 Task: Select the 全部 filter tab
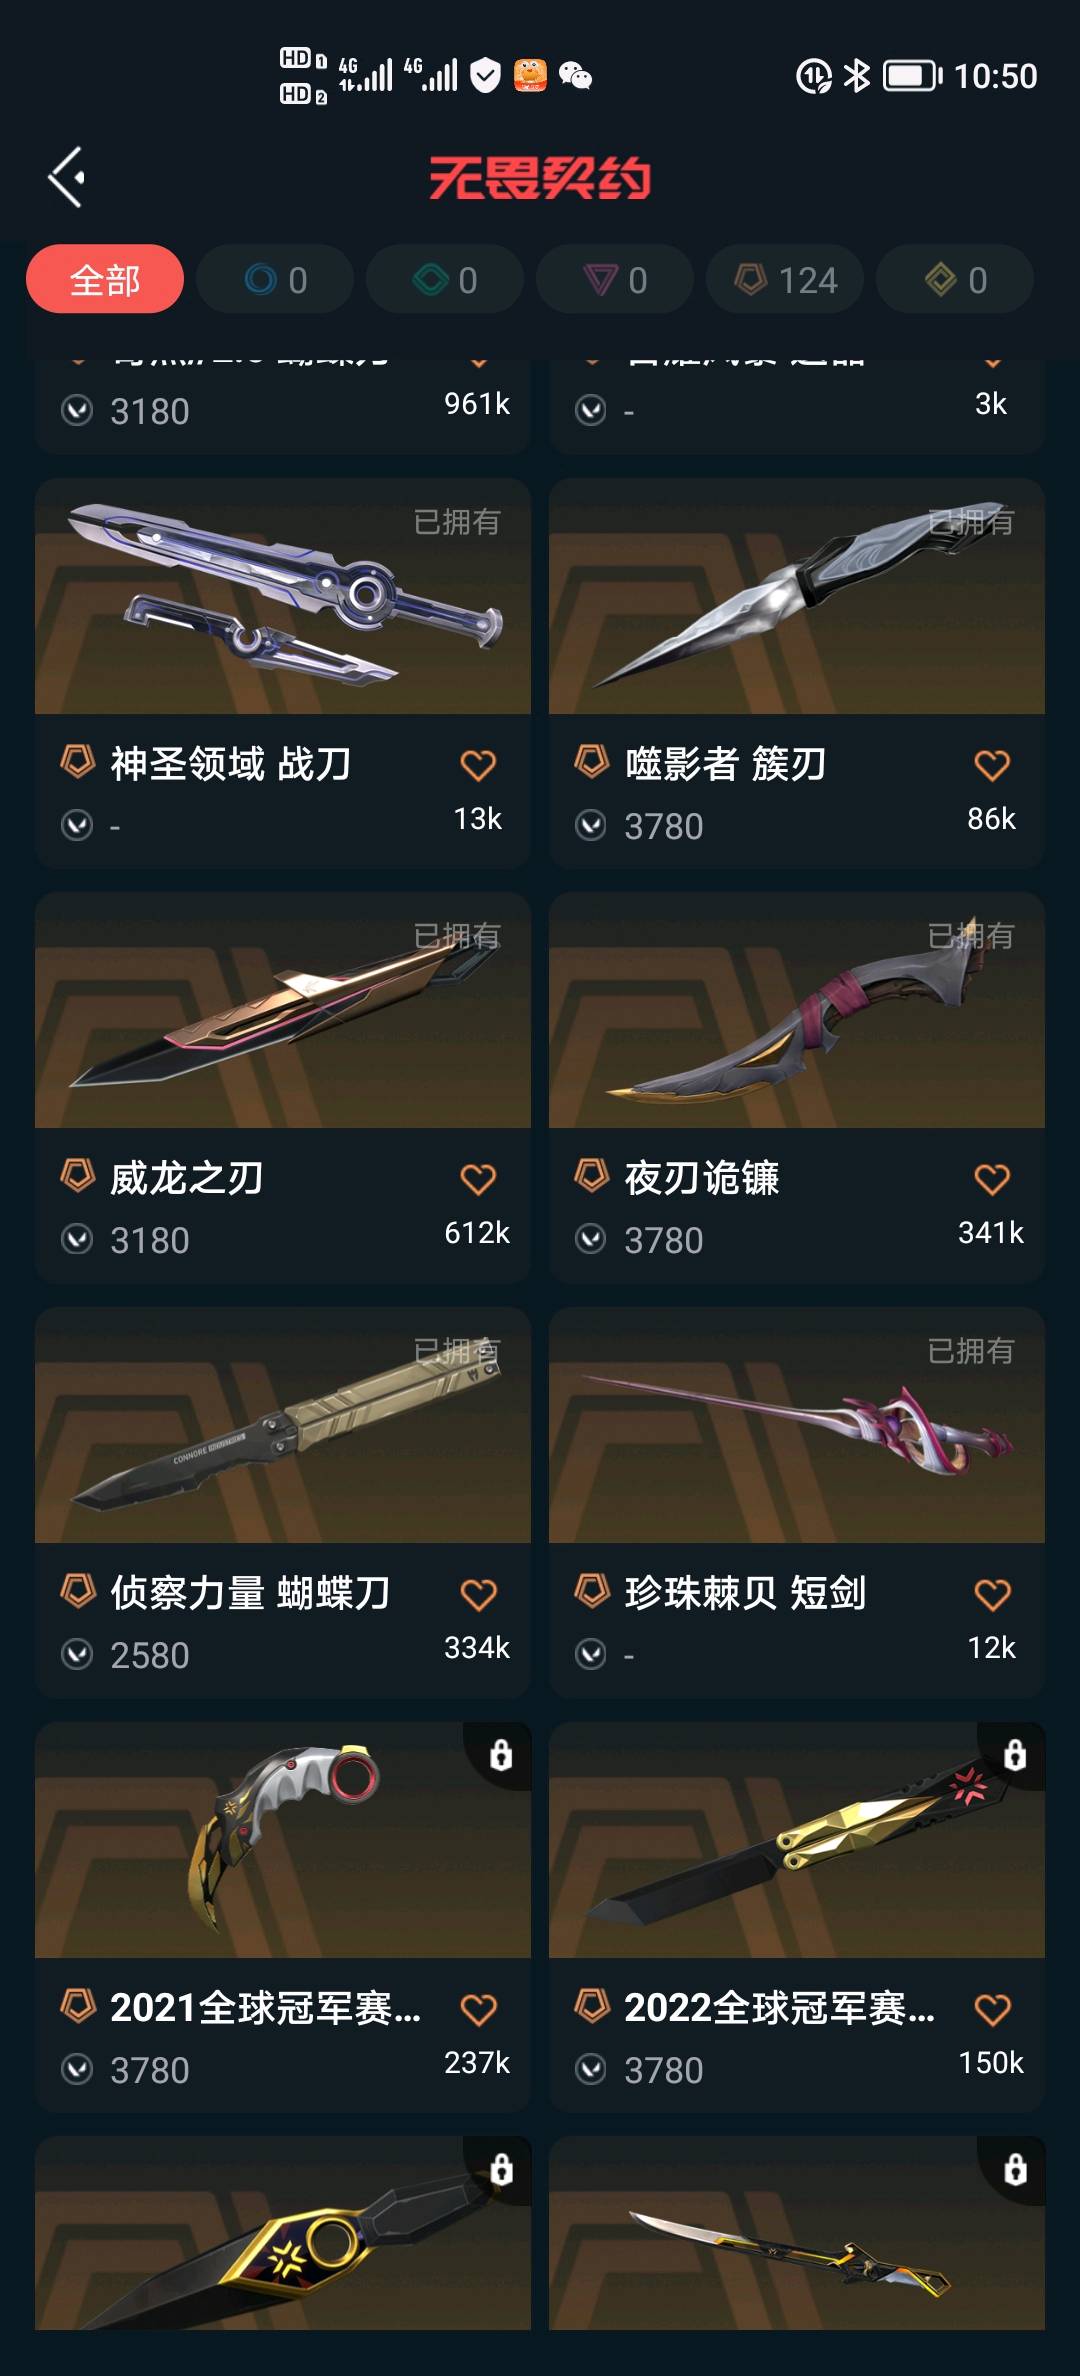(x=105, y=279)
